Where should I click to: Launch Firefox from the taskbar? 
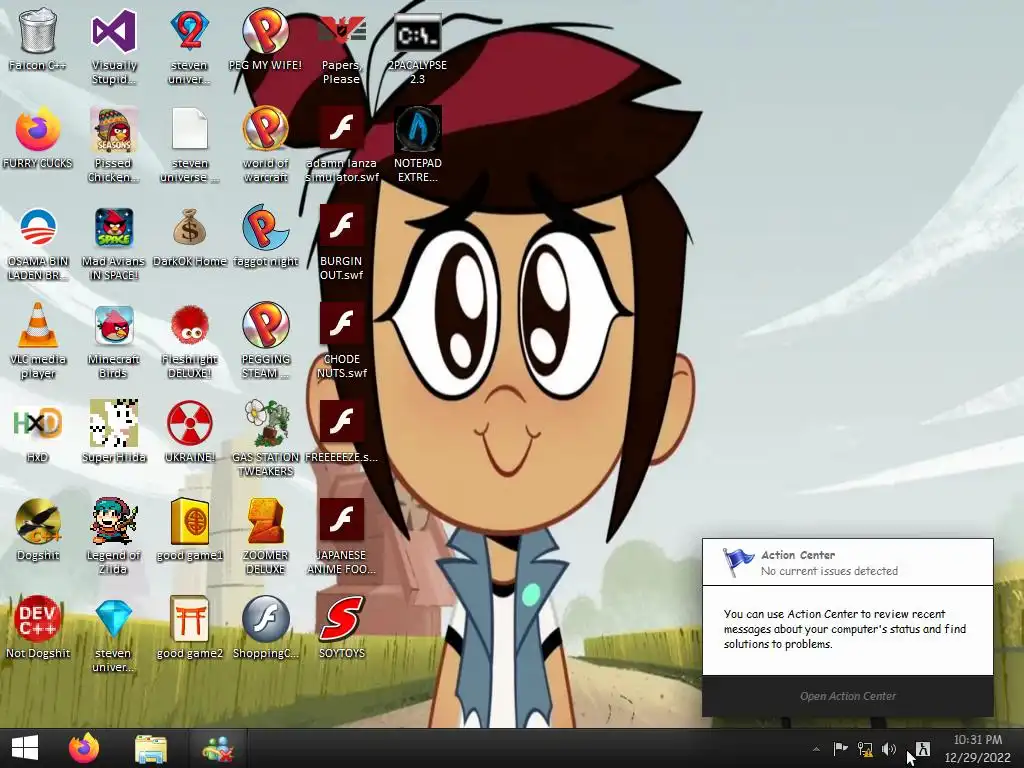[x=84, y=748]
